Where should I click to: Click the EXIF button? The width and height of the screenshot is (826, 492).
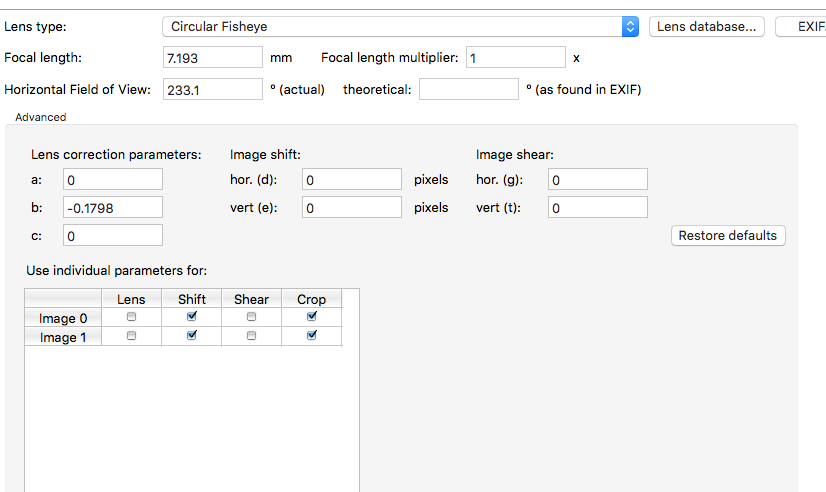tap(805, 27)
